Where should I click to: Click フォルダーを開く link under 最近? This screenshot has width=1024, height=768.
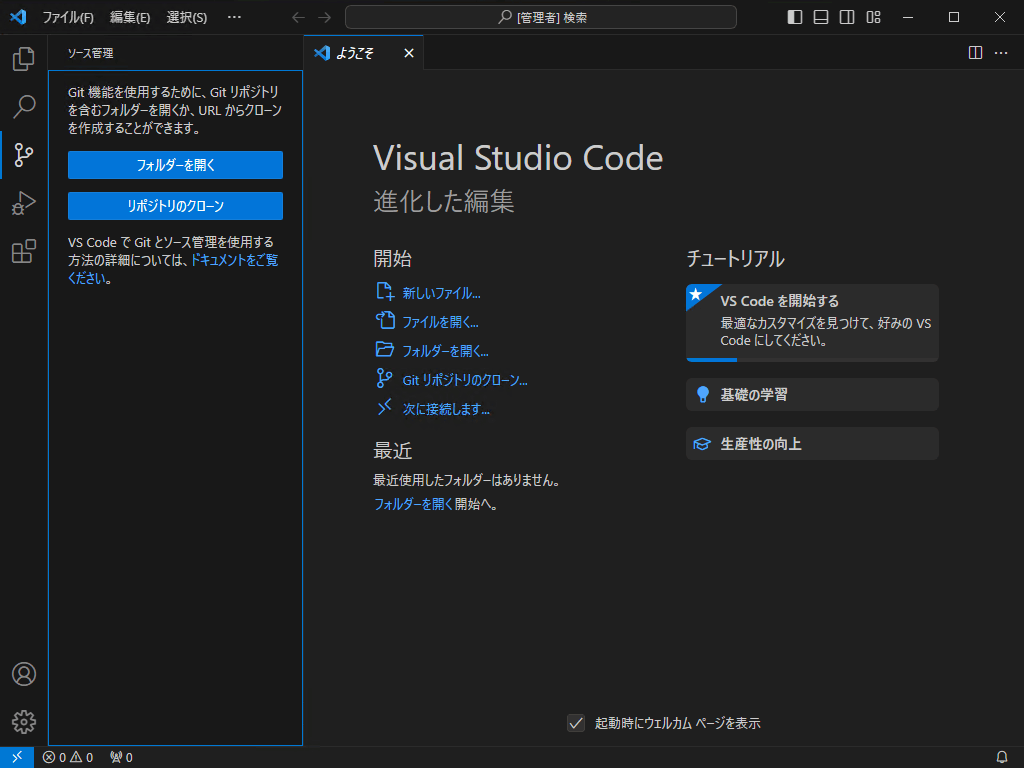[x=413, y=504]
